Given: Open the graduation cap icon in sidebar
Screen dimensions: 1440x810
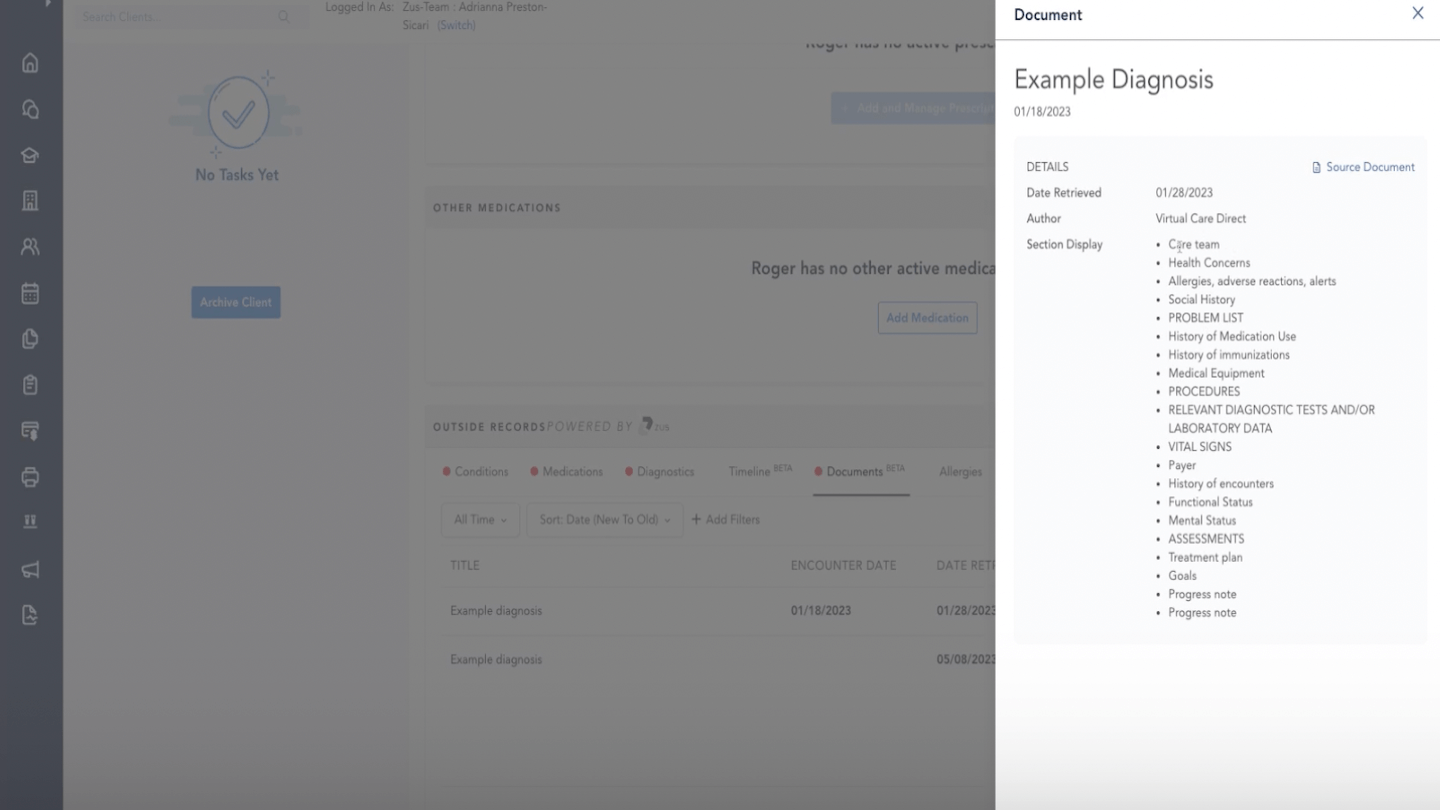Looking at the screenshot, I should click(x=30, y=155).
